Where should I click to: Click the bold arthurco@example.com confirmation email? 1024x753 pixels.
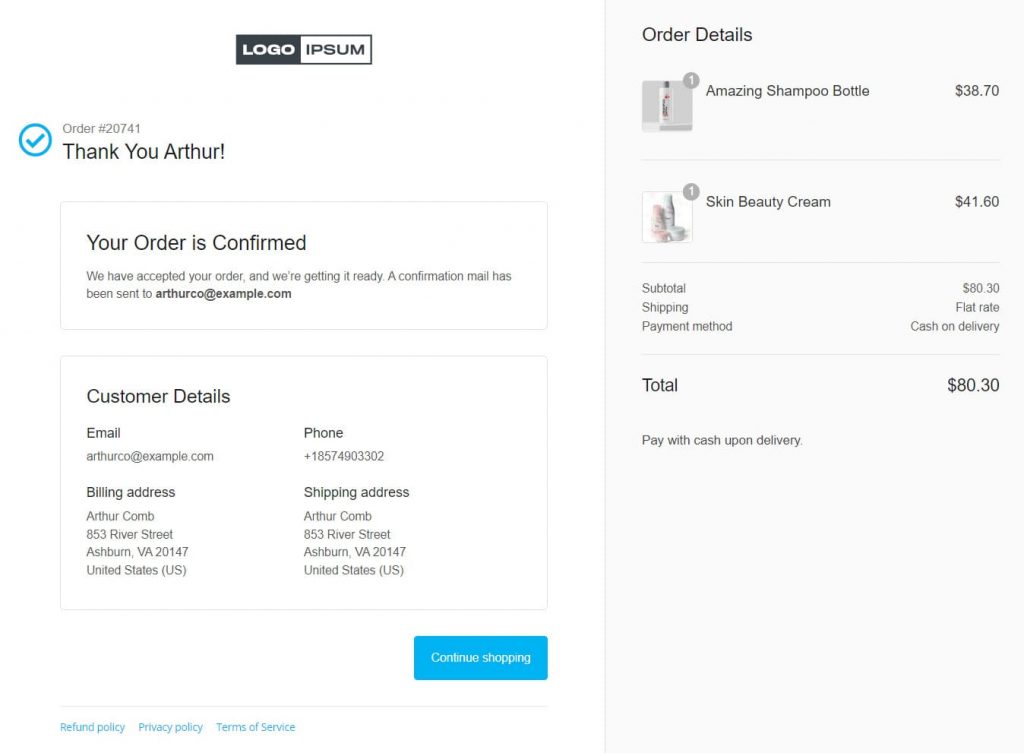[223, 294]
